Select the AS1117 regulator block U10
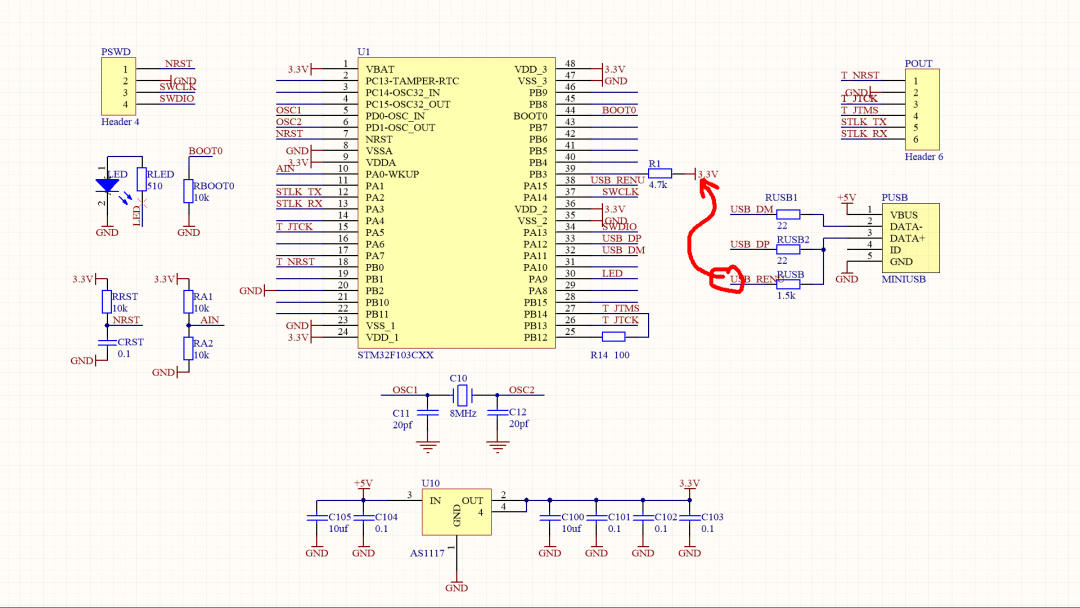Screen dimensions: 1080x608 (x=457, y=512)
